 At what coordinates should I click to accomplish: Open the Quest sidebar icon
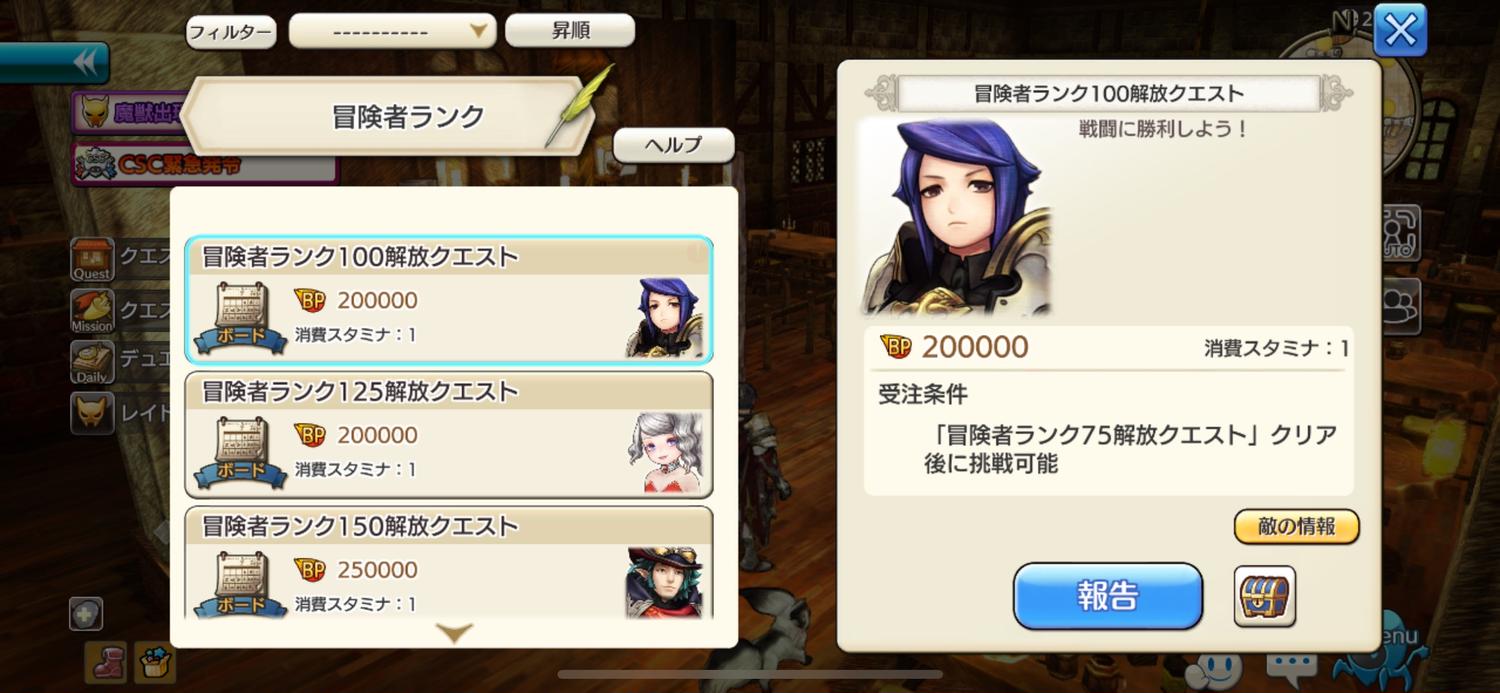pyautogui.click(x=92, y=259)
